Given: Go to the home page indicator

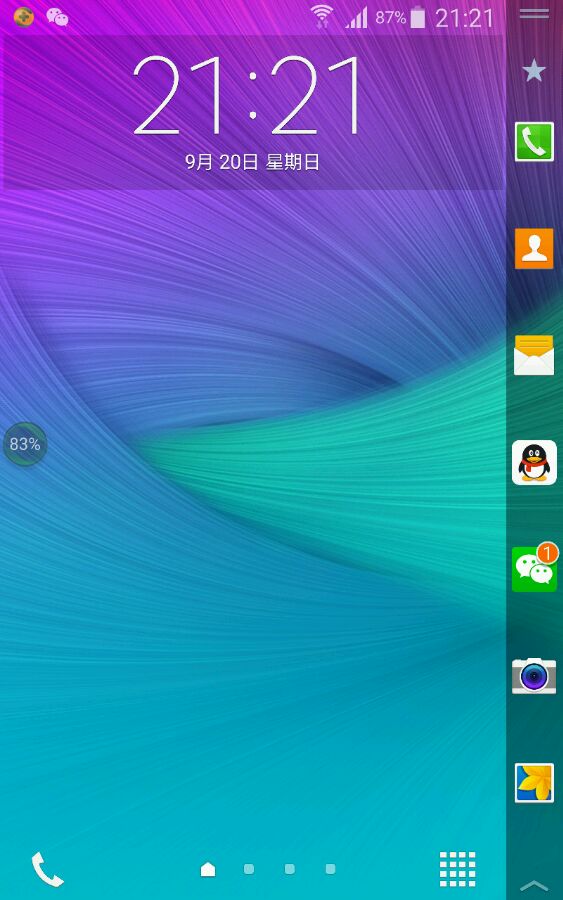Looking at the screenshot, I should pos(208,869).
